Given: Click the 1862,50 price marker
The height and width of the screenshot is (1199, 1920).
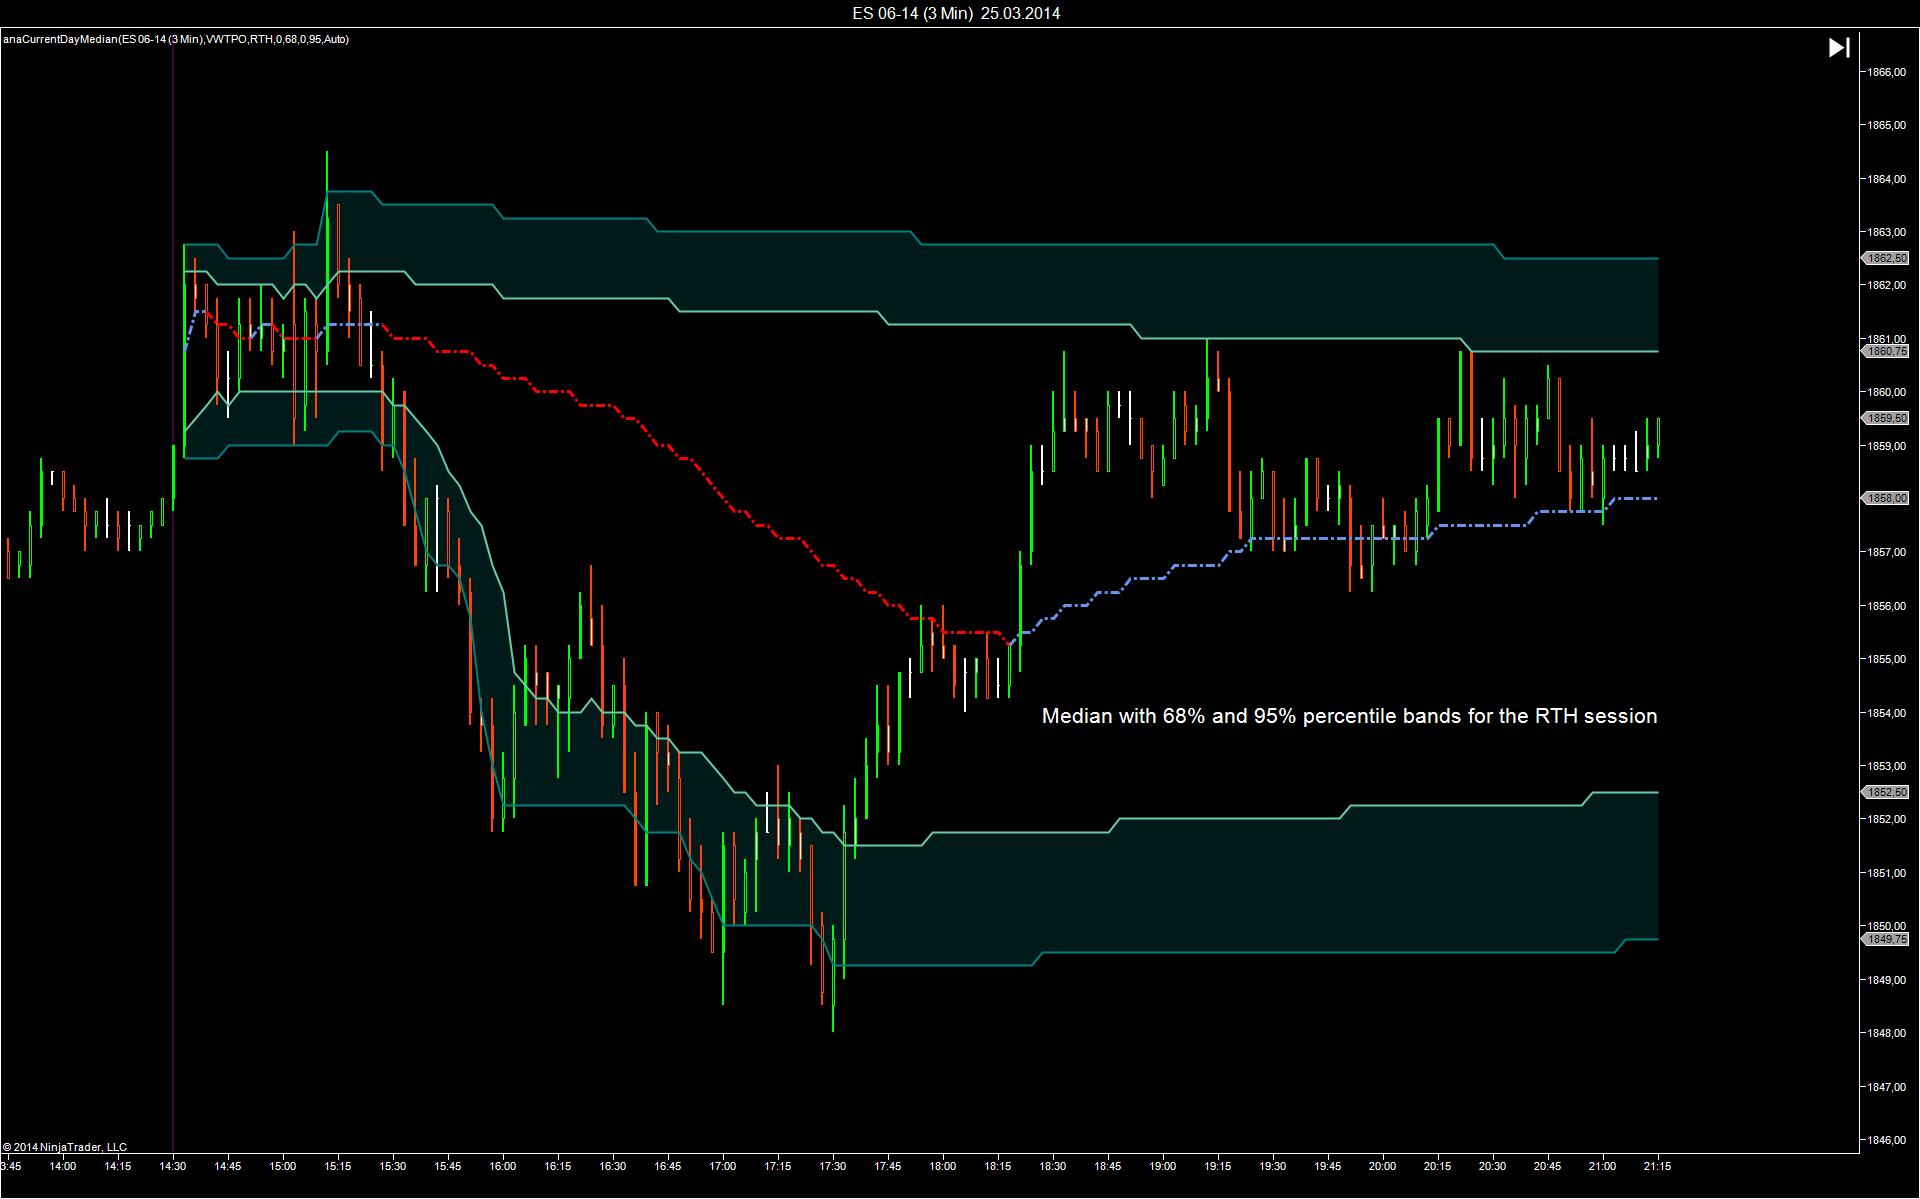Looking at the screenshot, I should (1886, 259).
